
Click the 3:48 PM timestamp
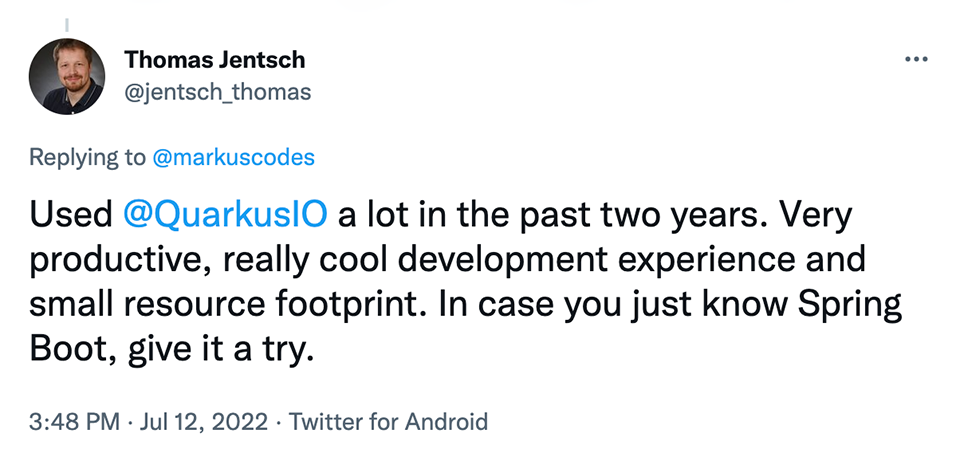tap(74, 422)
